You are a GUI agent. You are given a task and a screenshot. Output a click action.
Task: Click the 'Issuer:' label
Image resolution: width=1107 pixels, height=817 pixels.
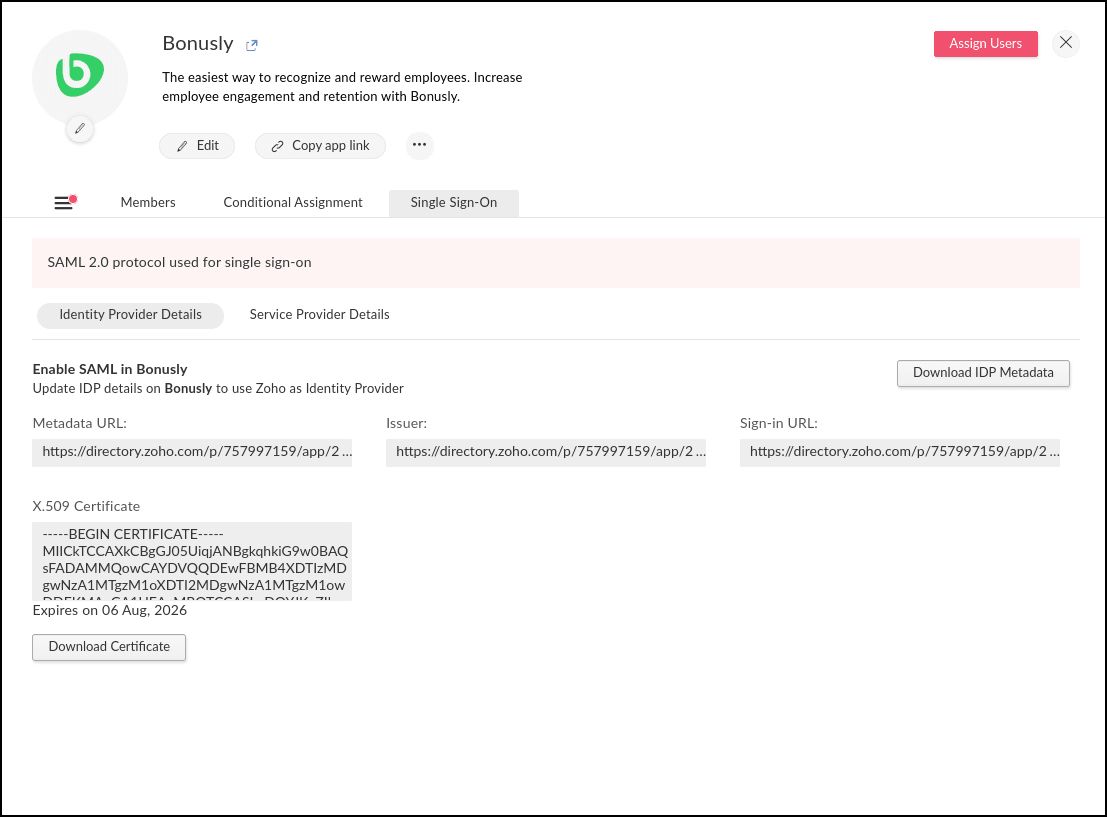407,424
